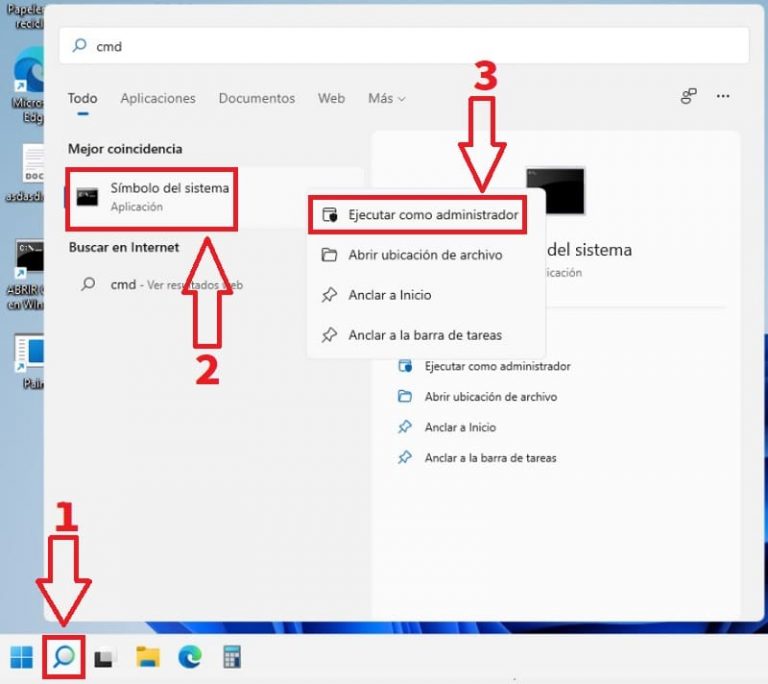The height and width of the screenshot is (684, 768).
Task: Switch to the Aplicaciones tab
Action: click(158, 98)
